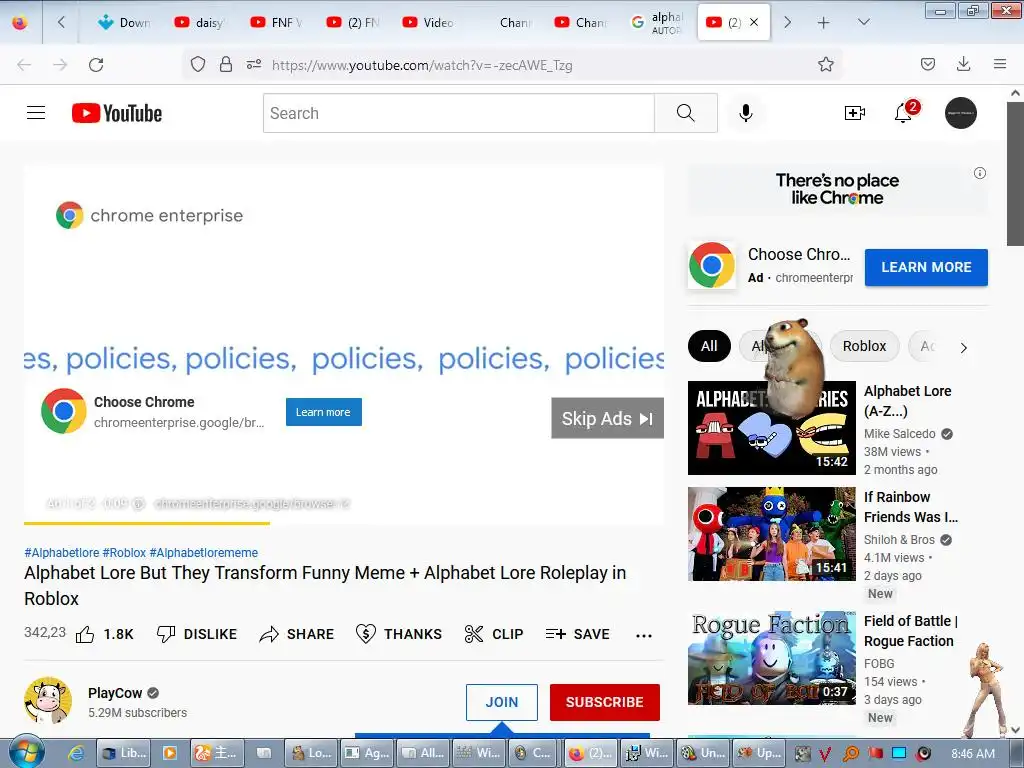
Task: Open the PlayCow channel name
Action: (x=115, y=693)
